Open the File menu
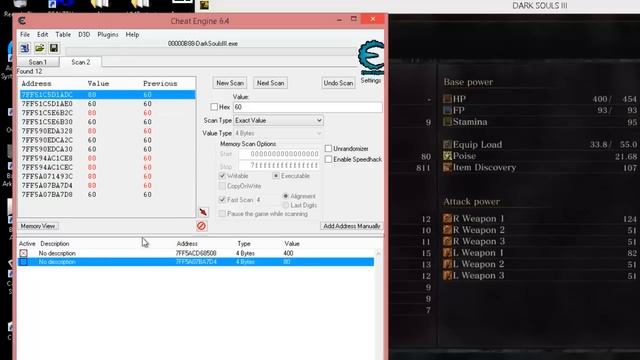 pos(25,35)
